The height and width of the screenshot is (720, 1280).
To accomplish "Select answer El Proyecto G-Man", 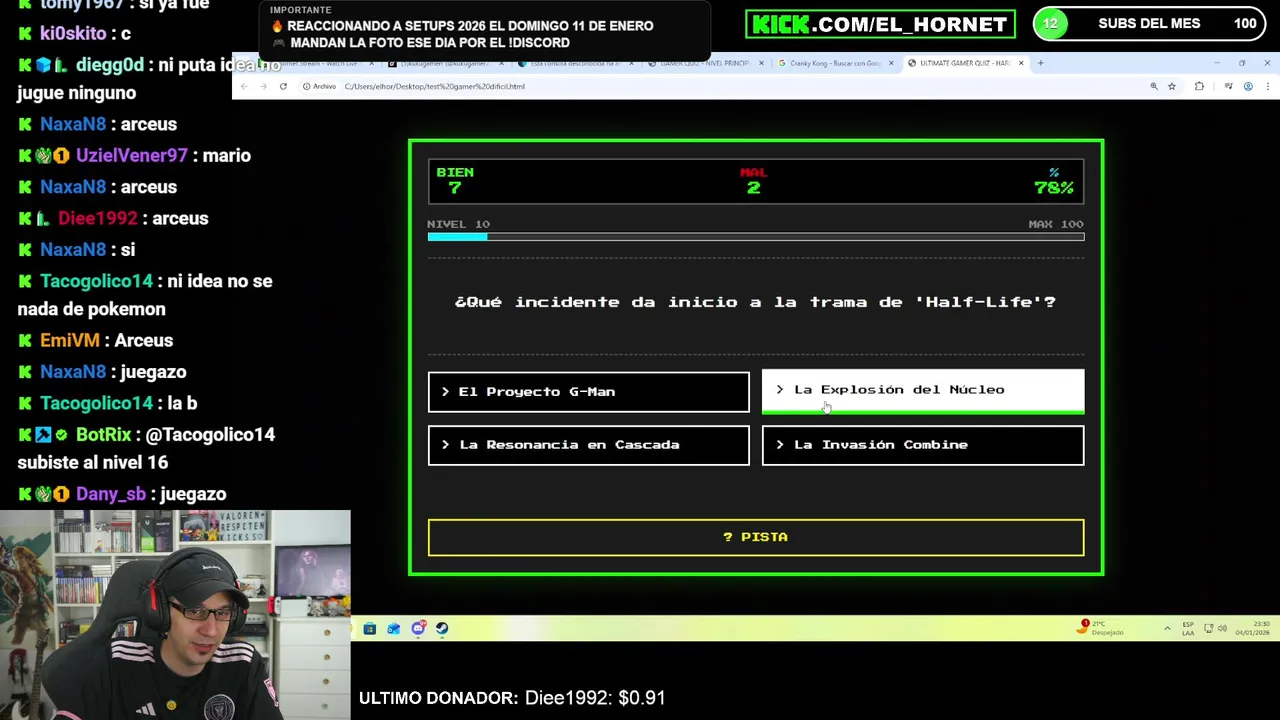I will pyautogui.click(x=588, y=392).
